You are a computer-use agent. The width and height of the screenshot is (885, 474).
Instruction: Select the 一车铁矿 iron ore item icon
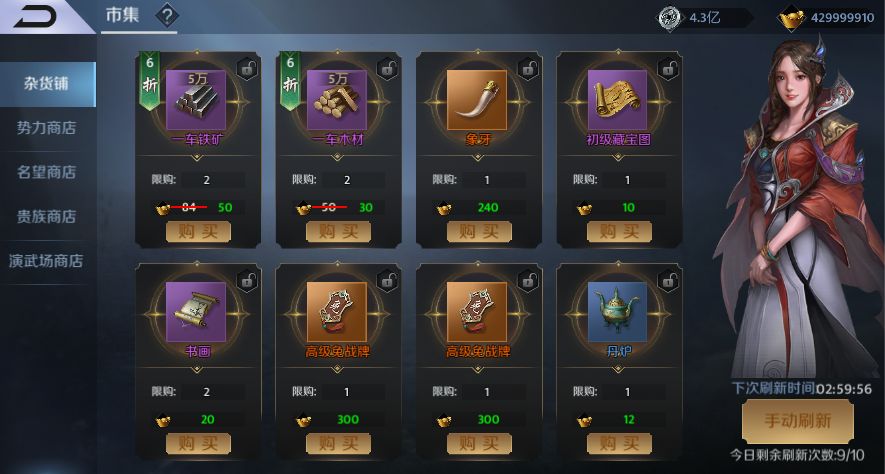point(196,100)
